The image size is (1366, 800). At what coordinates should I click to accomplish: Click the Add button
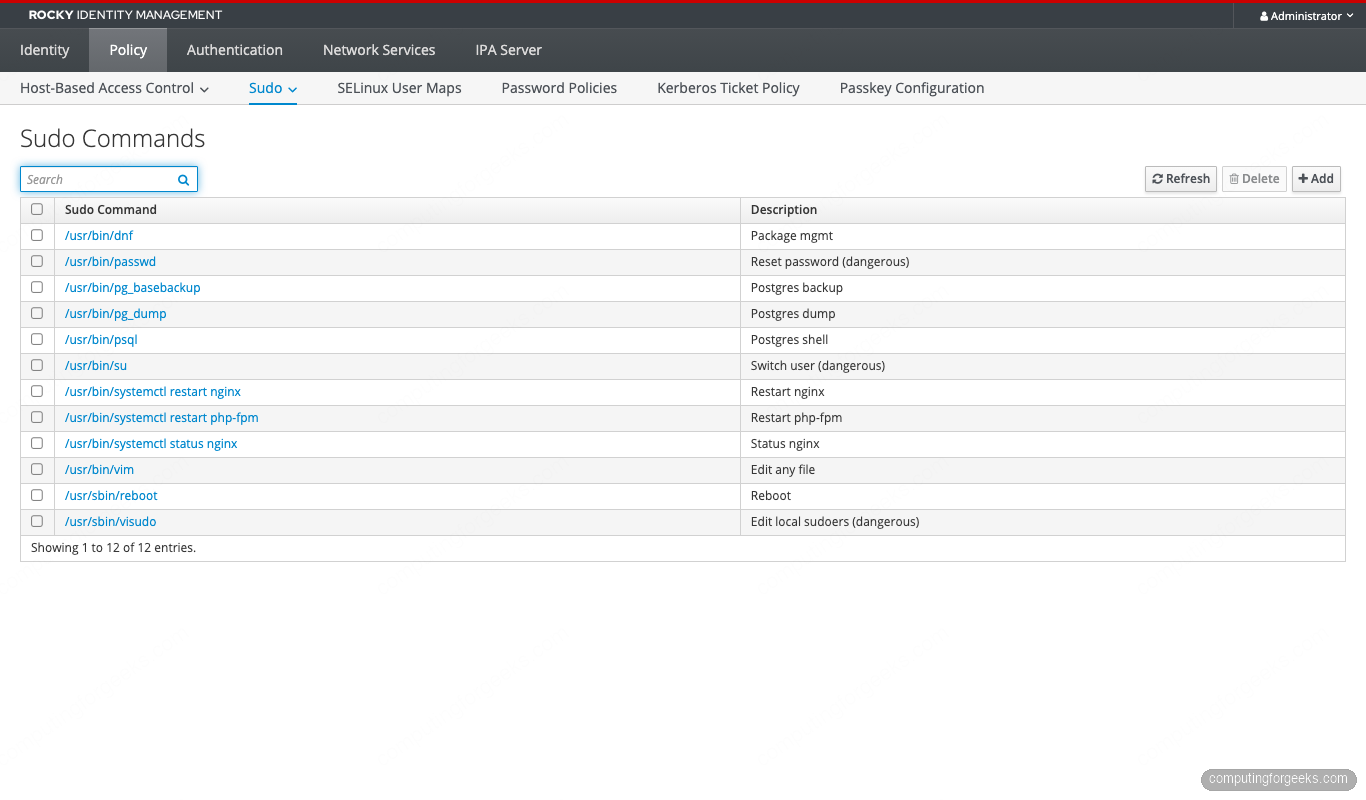(x=1316, y=179)
